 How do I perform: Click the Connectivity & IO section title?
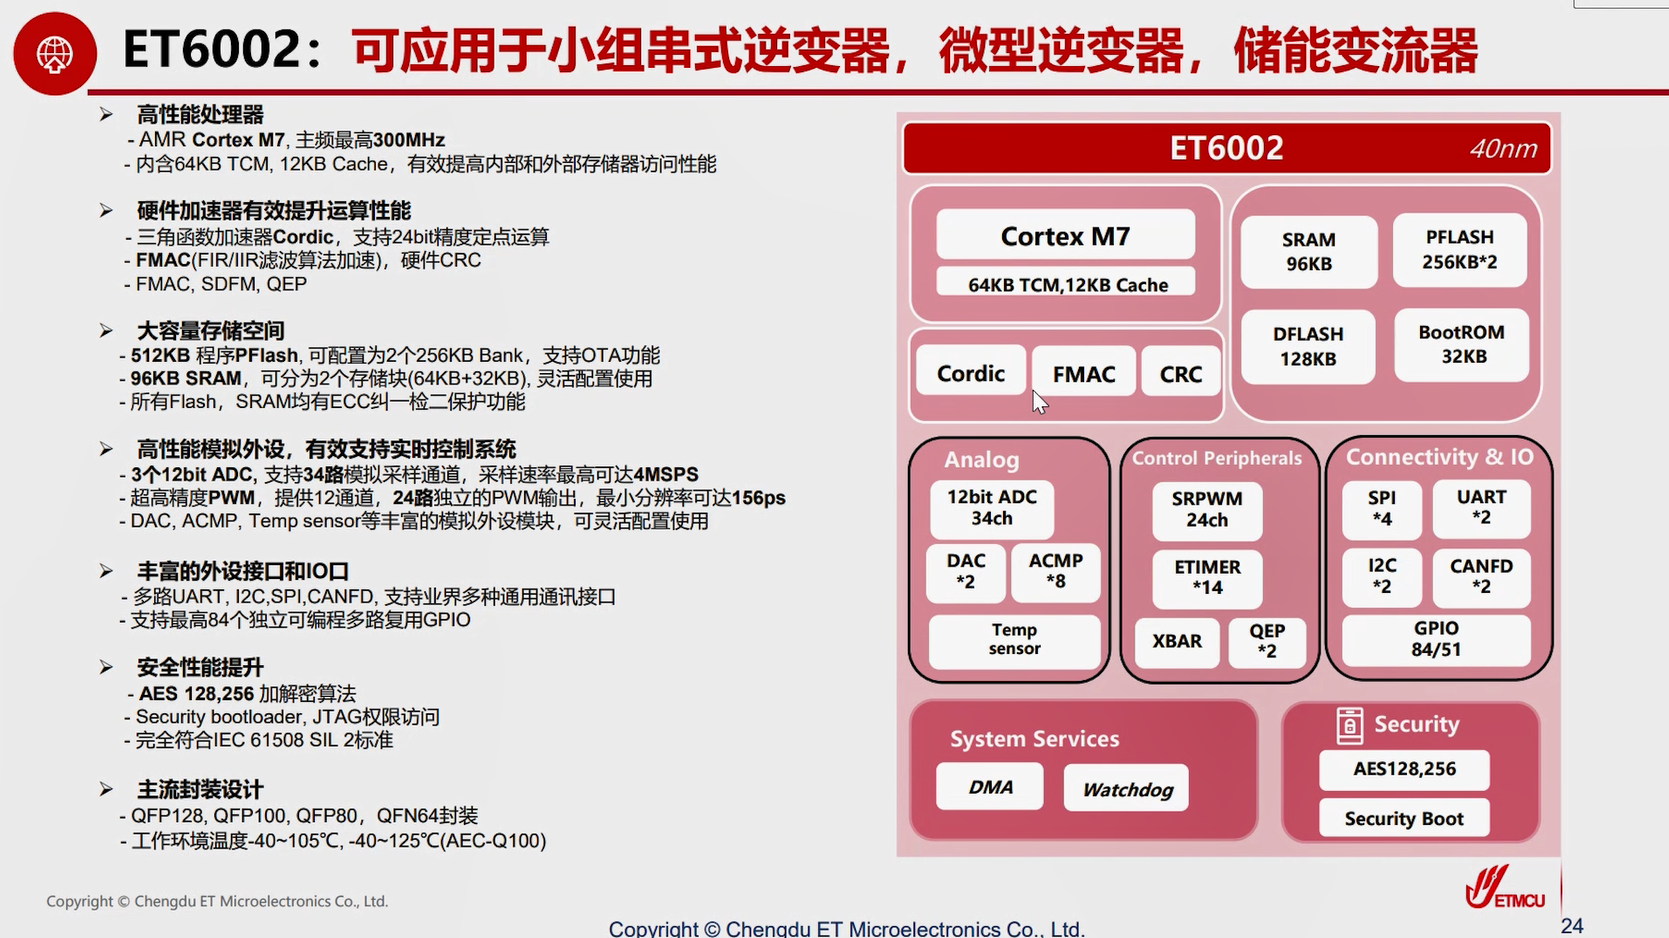(x=1439, y=457)
